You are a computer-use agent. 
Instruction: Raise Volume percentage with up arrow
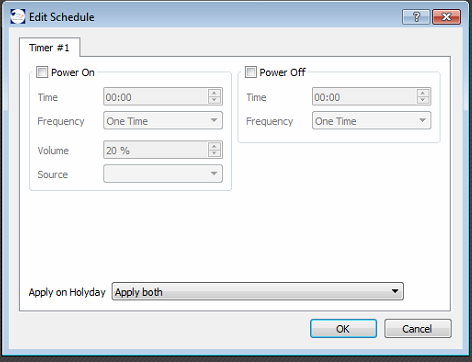point(214,146)
